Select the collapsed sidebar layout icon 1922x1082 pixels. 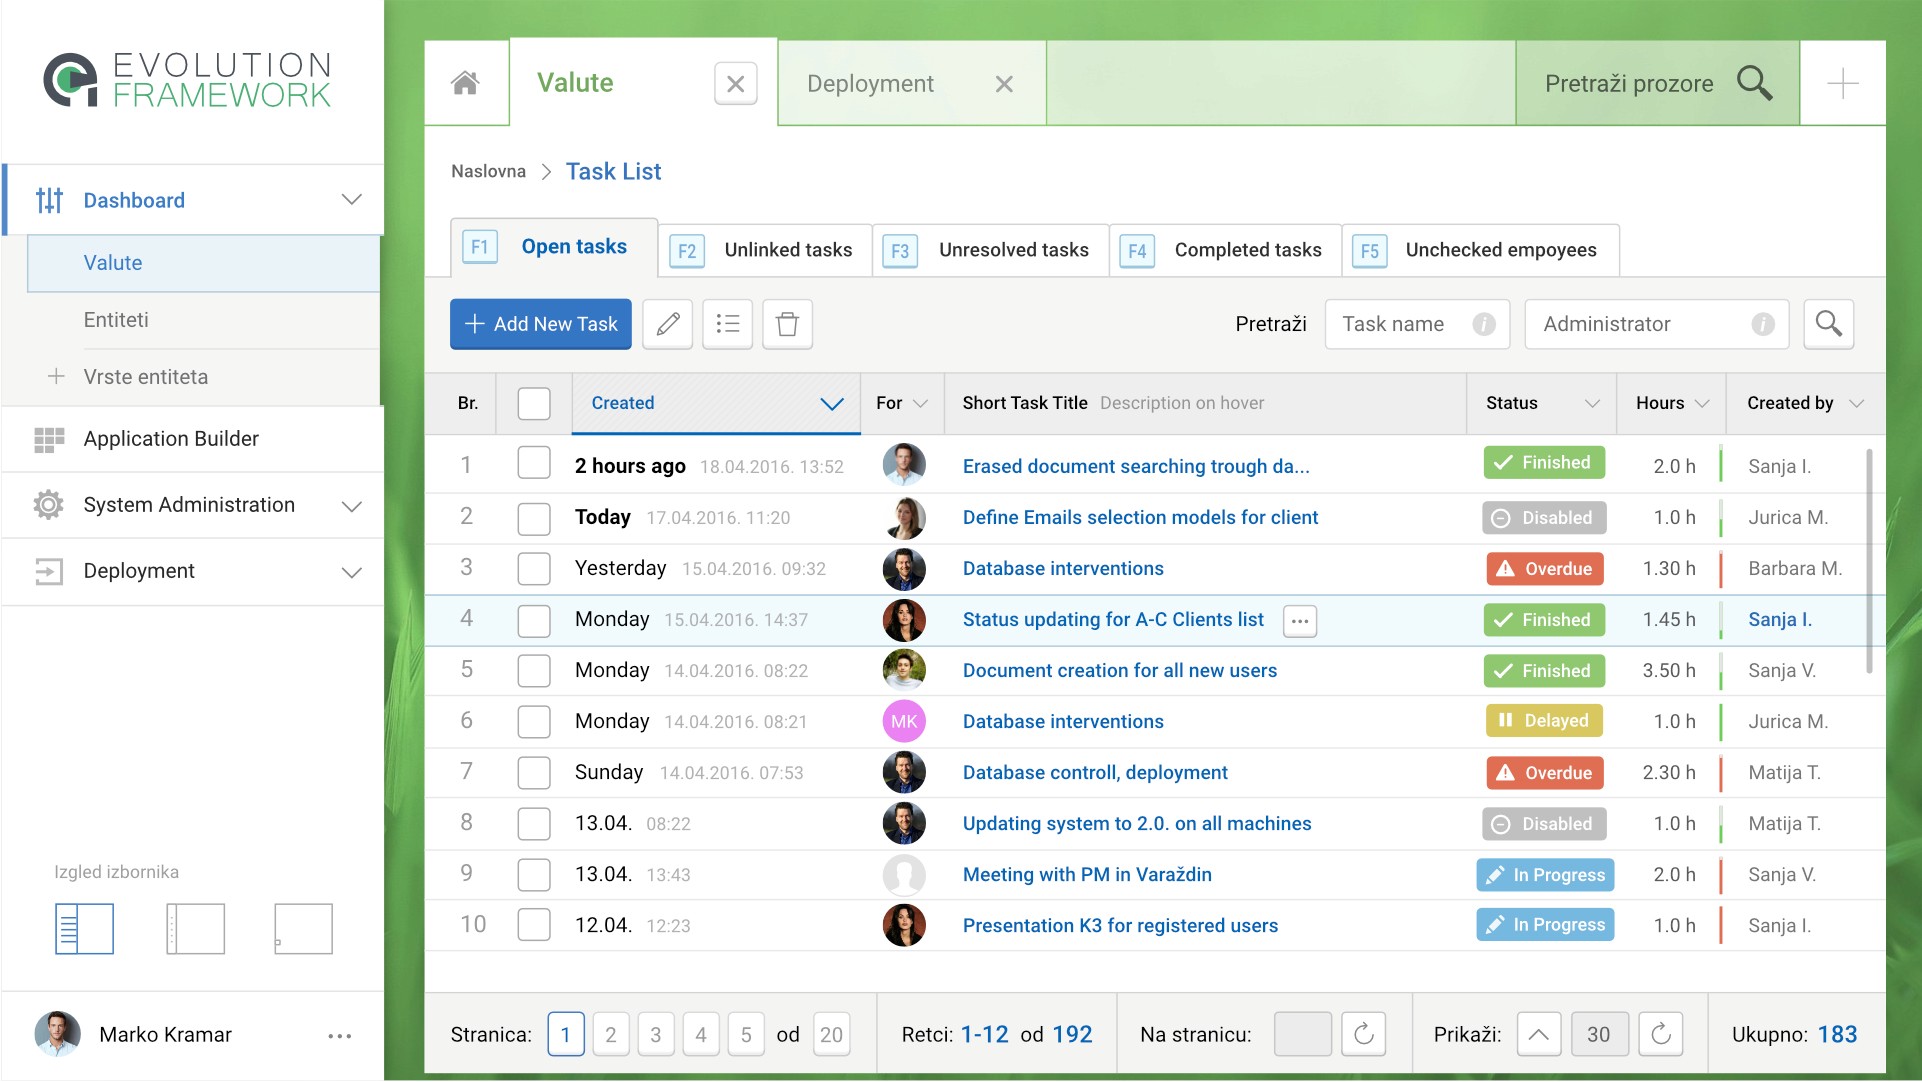(x=195, y=928)
